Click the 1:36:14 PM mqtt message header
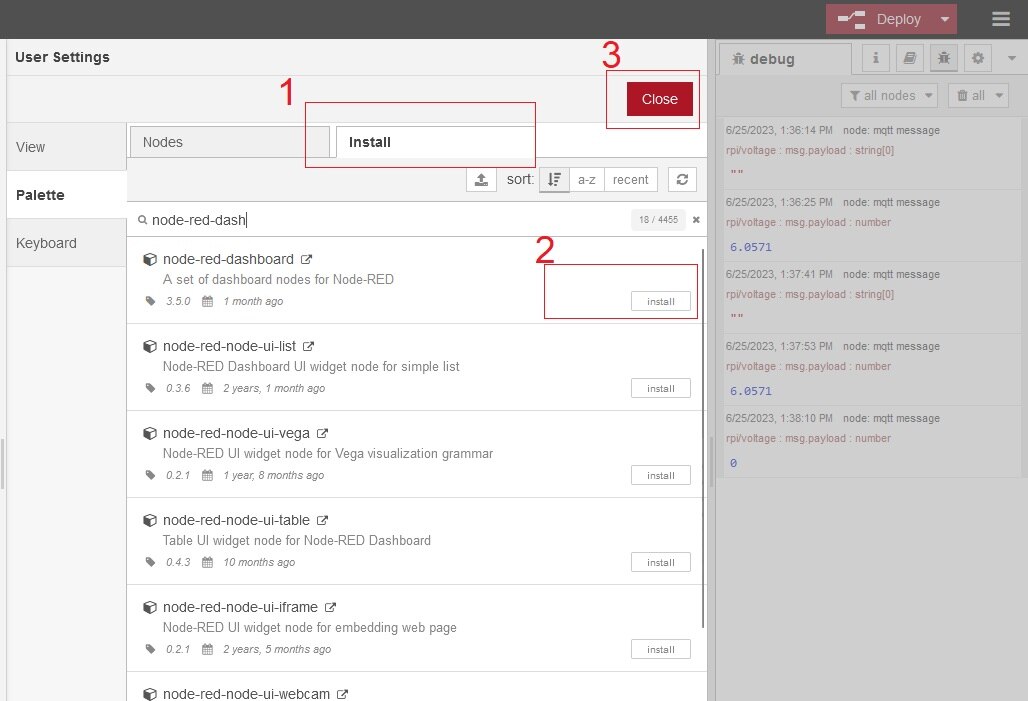 [833, 130]
